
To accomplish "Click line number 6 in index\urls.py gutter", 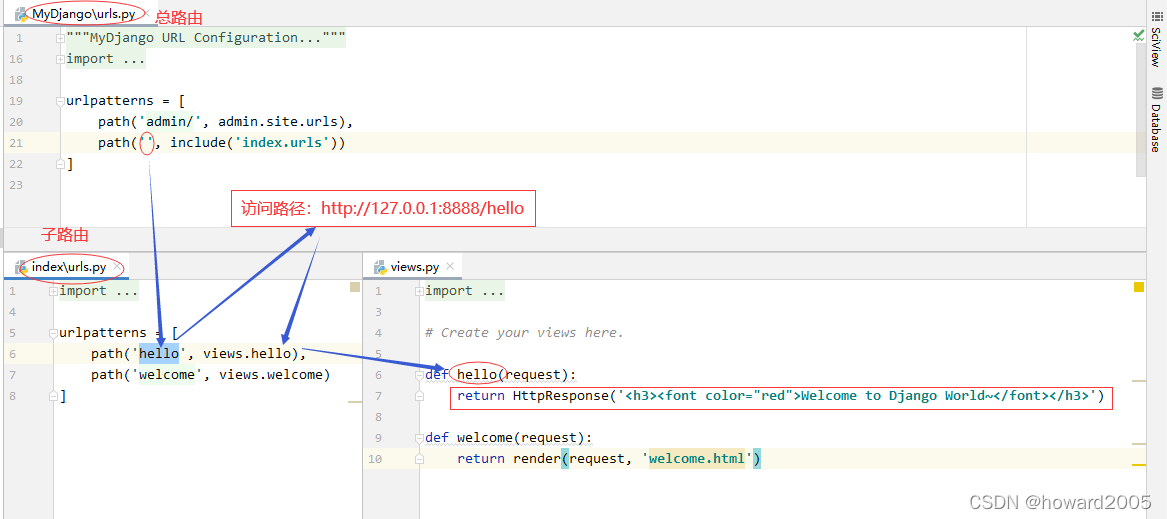I will pos(13,354).
